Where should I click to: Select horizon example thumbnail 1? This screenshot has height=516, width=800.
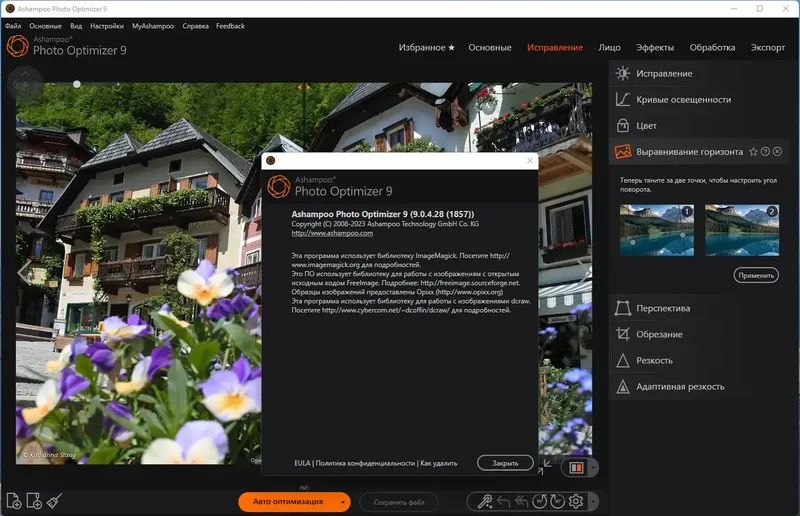click(x=657, y=230)
